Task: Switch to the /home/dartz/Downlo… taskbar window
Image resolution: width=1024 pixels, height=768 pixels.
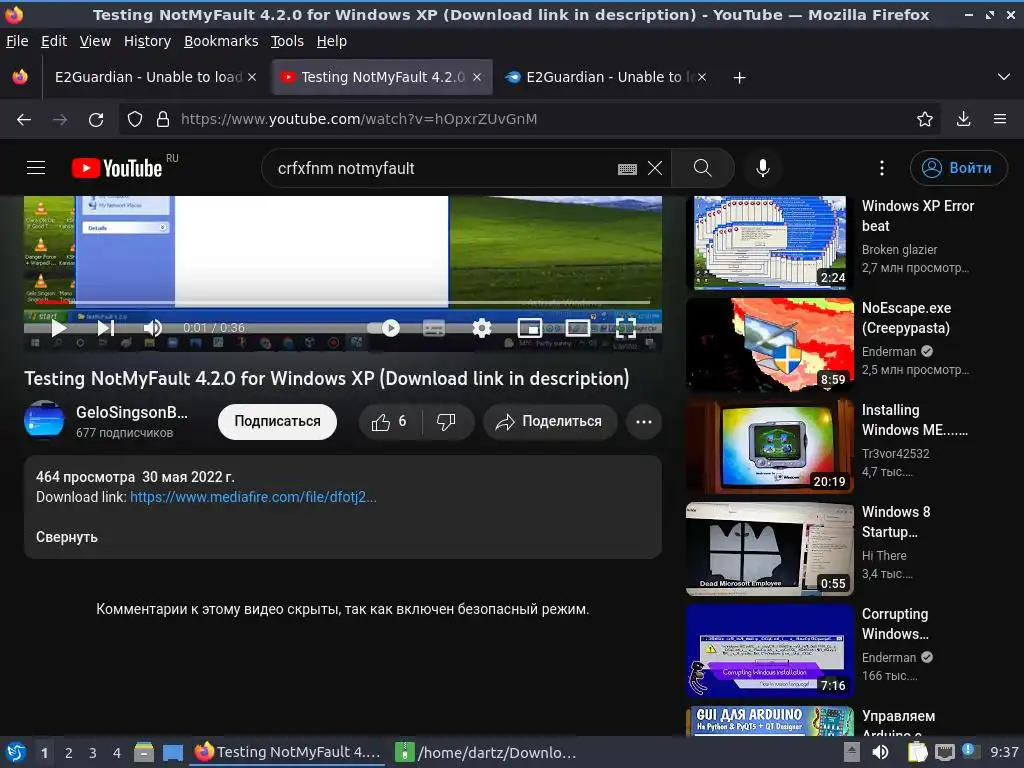Action: point(488,753)
